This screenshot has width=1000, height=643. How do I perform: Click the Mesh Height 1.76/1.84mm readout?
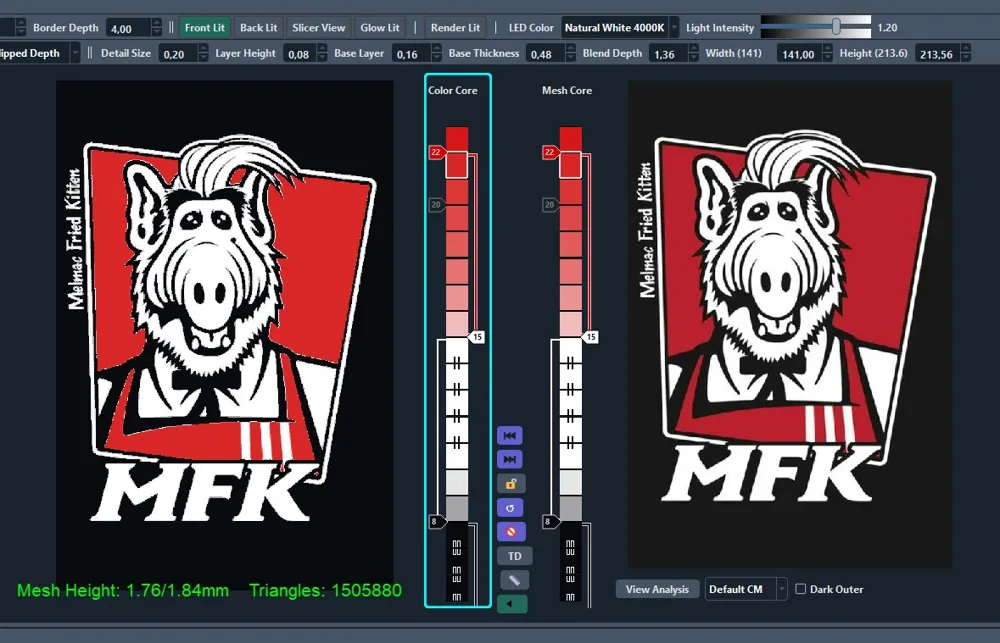[x=122, y=590]
